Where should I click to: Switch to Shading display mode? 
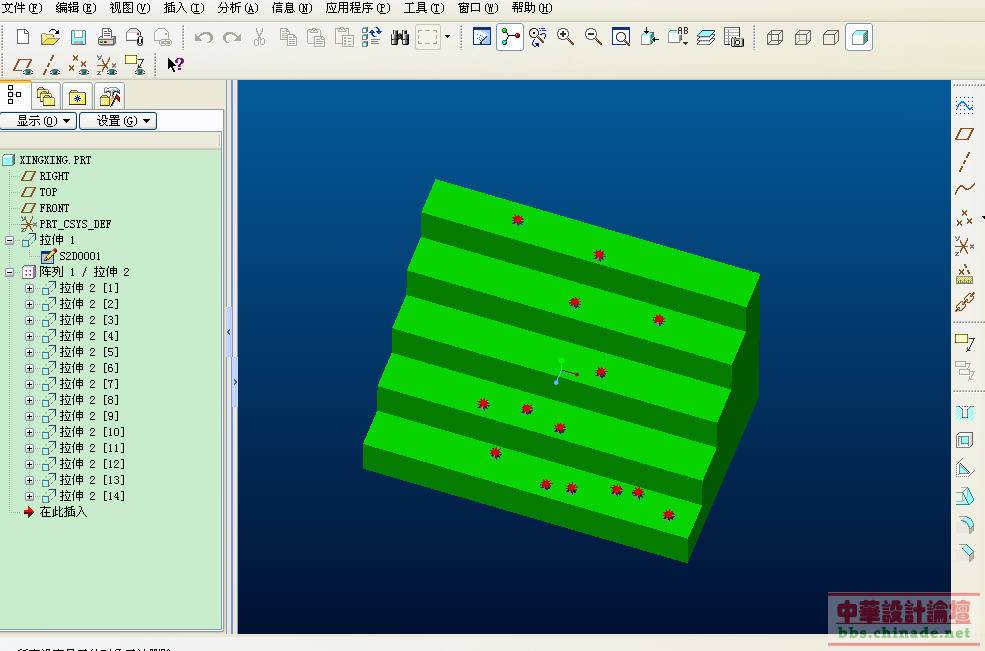click(x=858, y=38)
